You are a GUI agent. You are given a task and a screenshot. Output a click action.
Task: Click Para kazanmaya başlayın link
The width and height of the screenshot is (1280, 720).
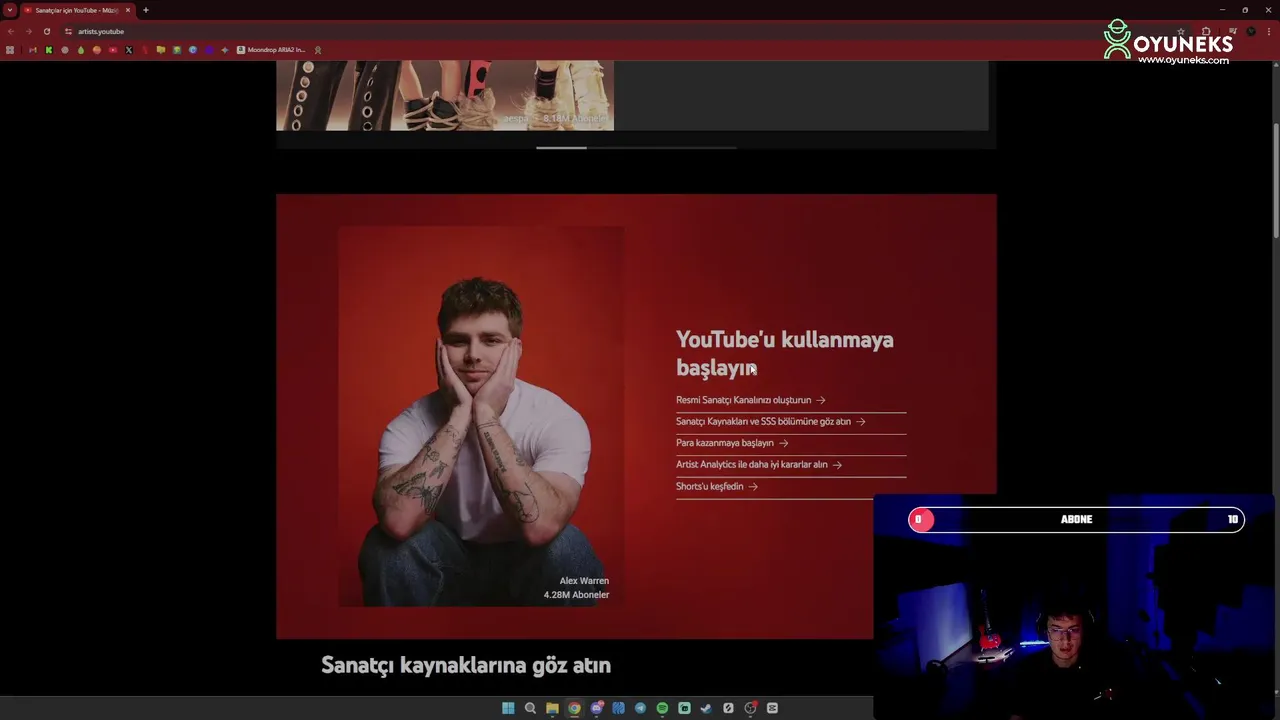732,443
